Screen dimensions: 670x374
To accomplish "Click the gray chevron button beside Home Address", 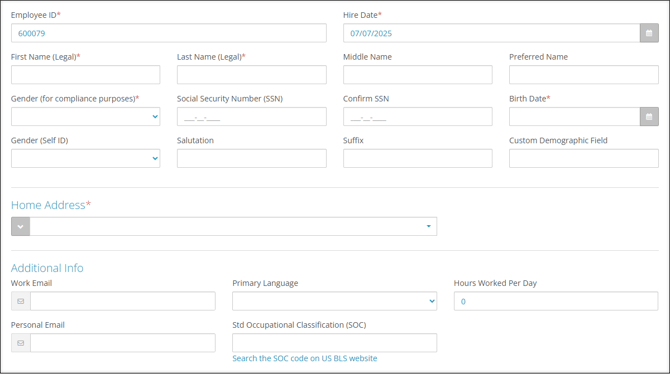I will pos(21,227).
